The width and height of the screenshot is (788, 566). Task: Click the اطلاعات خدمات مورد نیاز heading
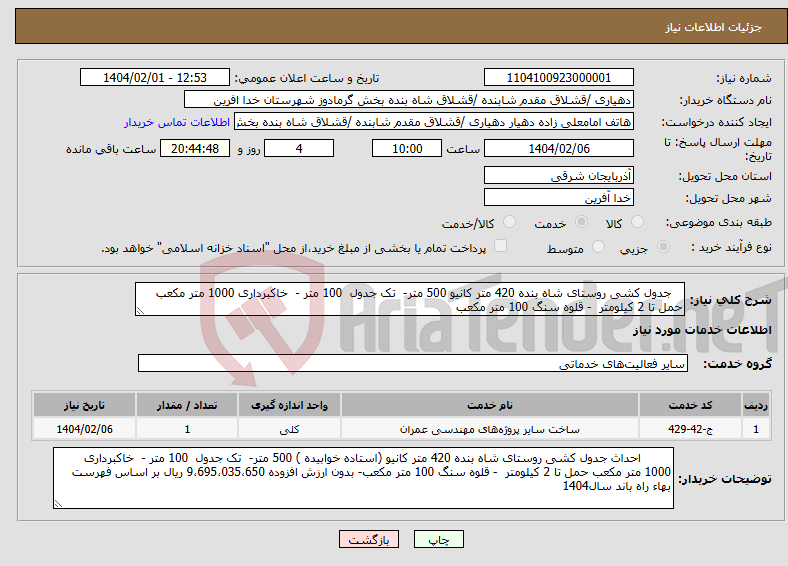tap(702, 330)
